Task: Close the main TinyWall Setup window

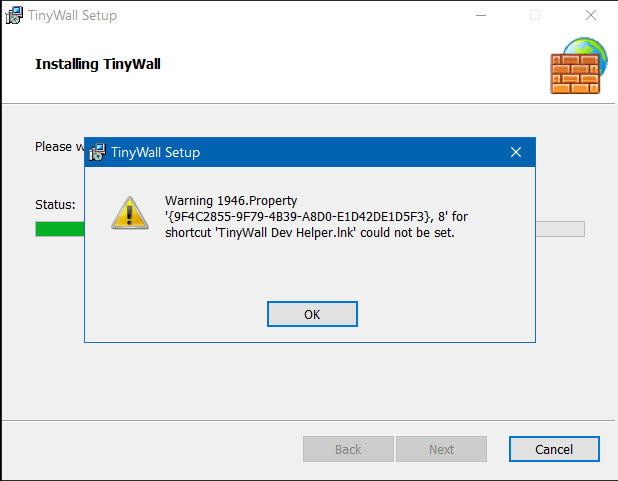Action: click(x=590, y=15)
